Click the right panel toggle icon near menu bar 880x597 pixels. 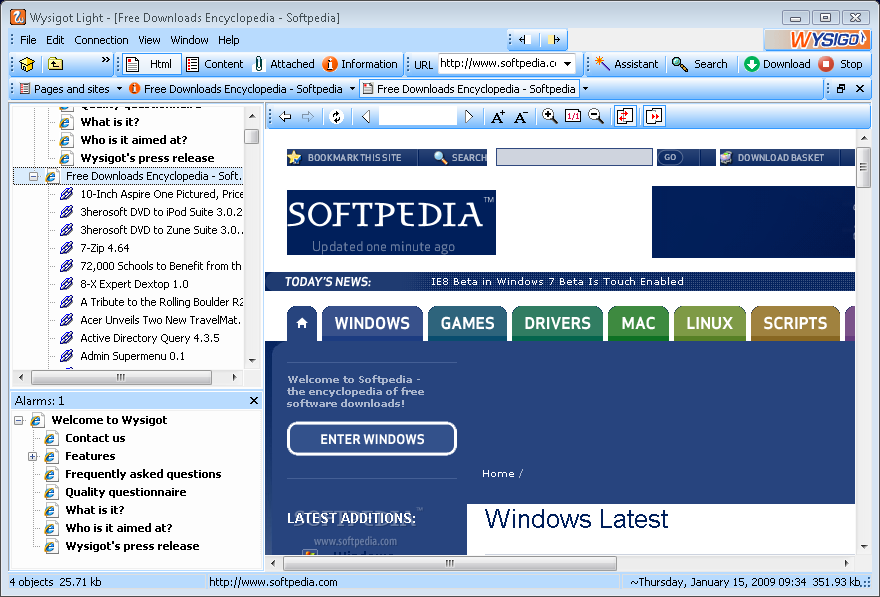point(554,40)
